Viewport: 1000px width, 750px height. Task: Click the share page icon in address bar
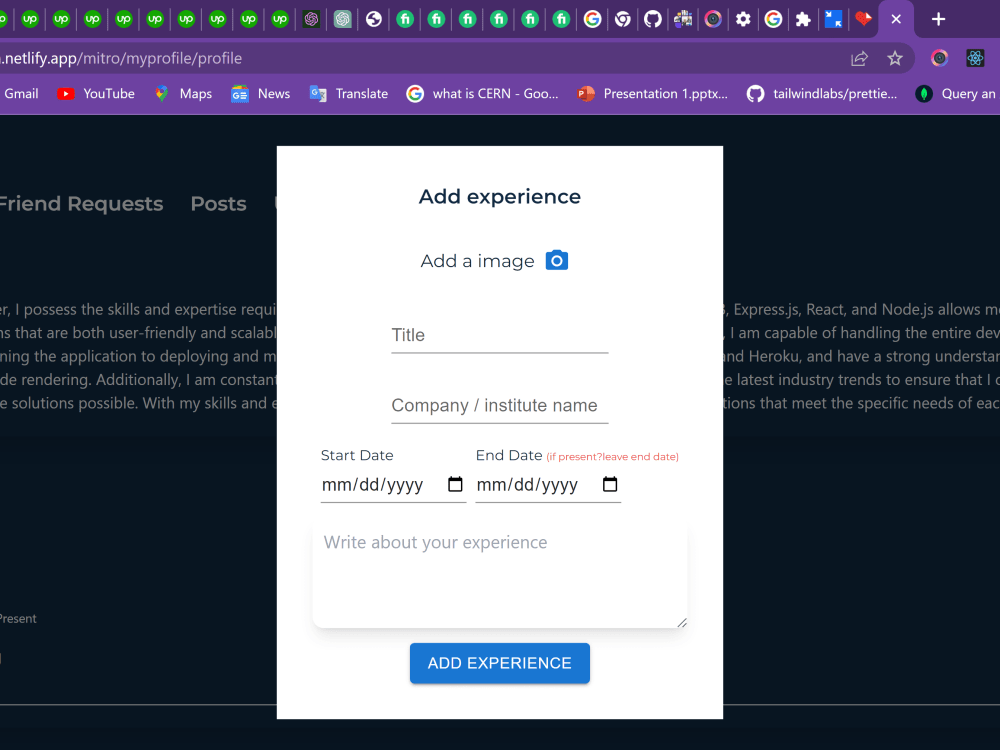[x=859, y=59]
